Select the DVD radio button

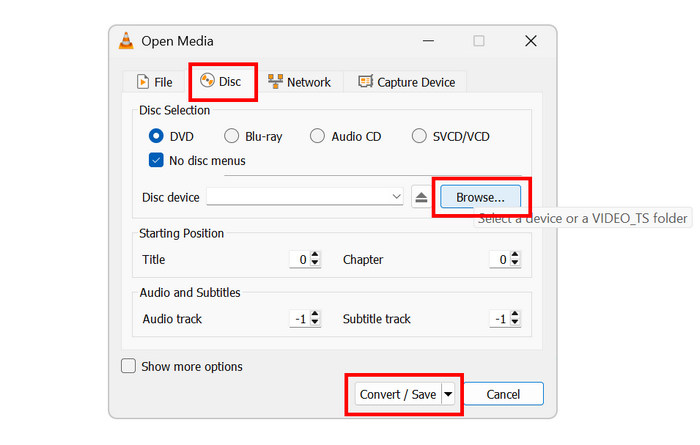click(x=156, y=136)
